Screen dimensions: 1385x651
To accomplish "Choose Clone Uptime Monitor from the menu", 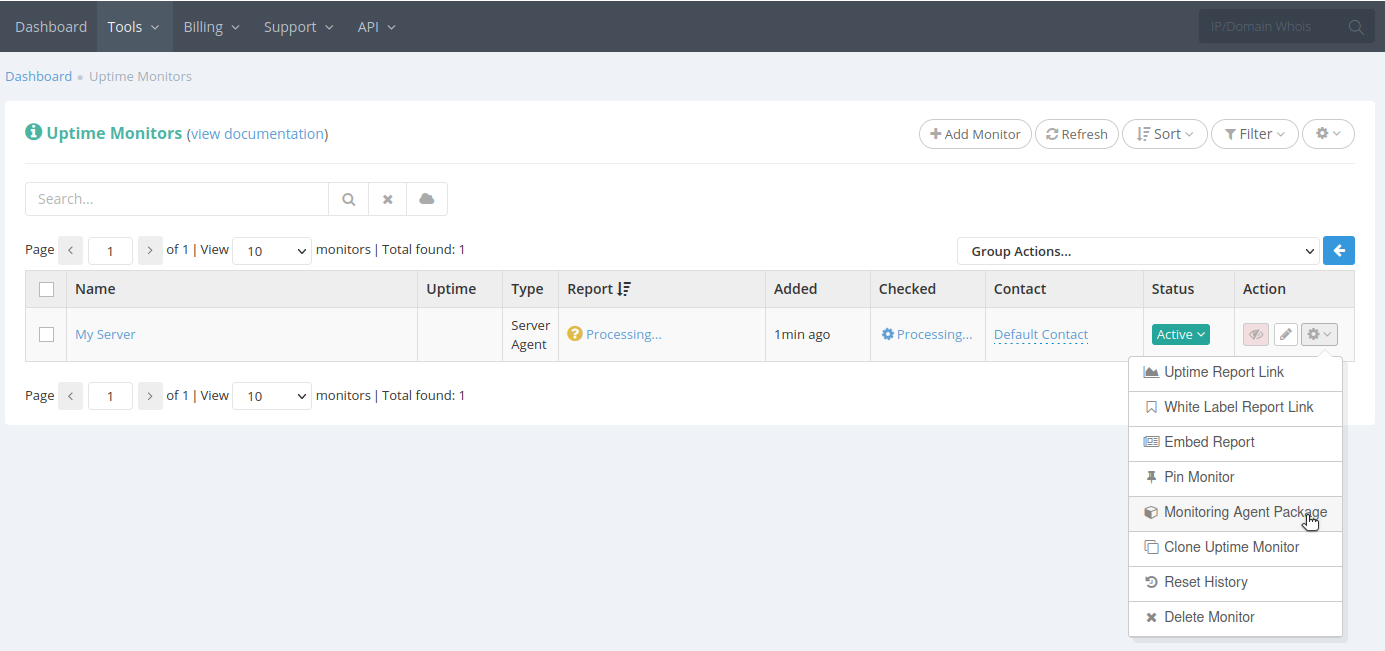I will pos(1235,548).
